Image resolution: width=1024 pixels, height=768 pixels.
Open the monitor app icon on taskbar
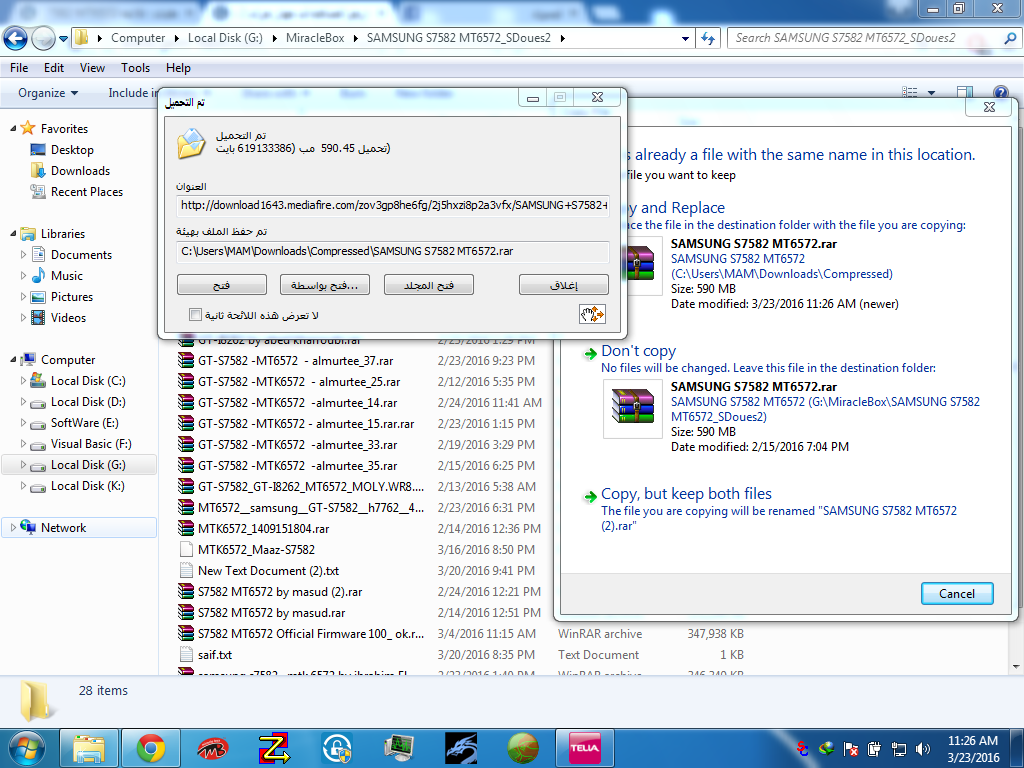pos(398,748)
